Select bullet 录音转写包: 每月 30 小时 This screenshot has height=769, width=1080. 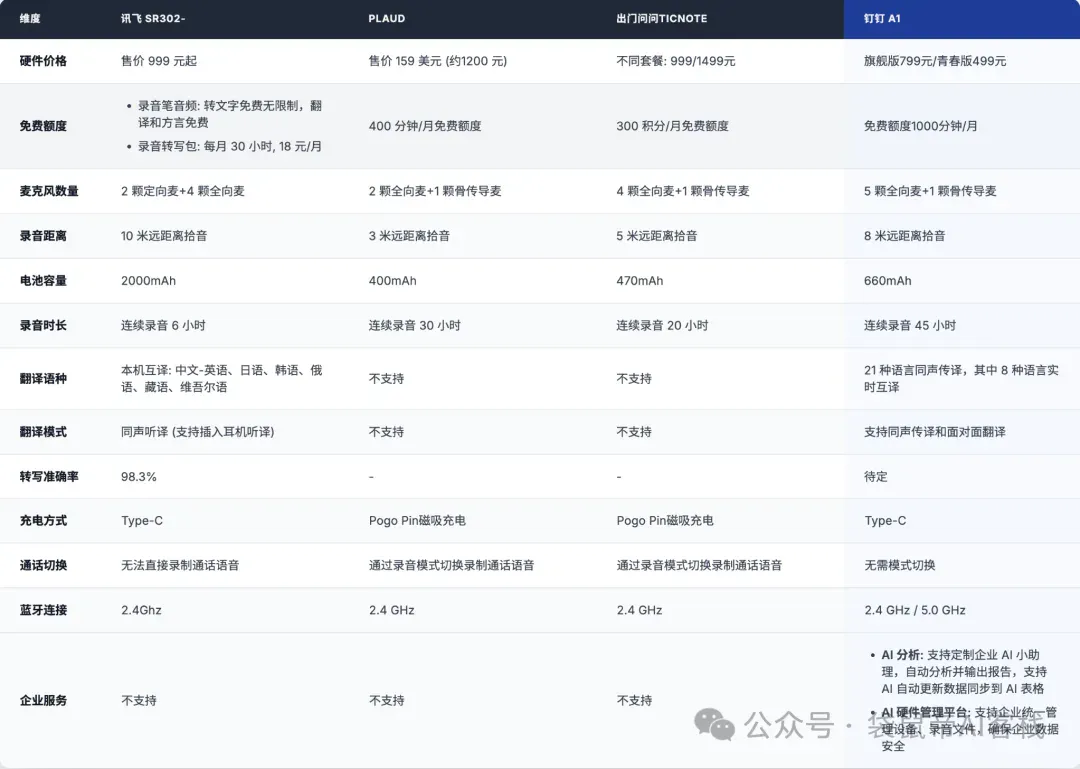(229, 146)
